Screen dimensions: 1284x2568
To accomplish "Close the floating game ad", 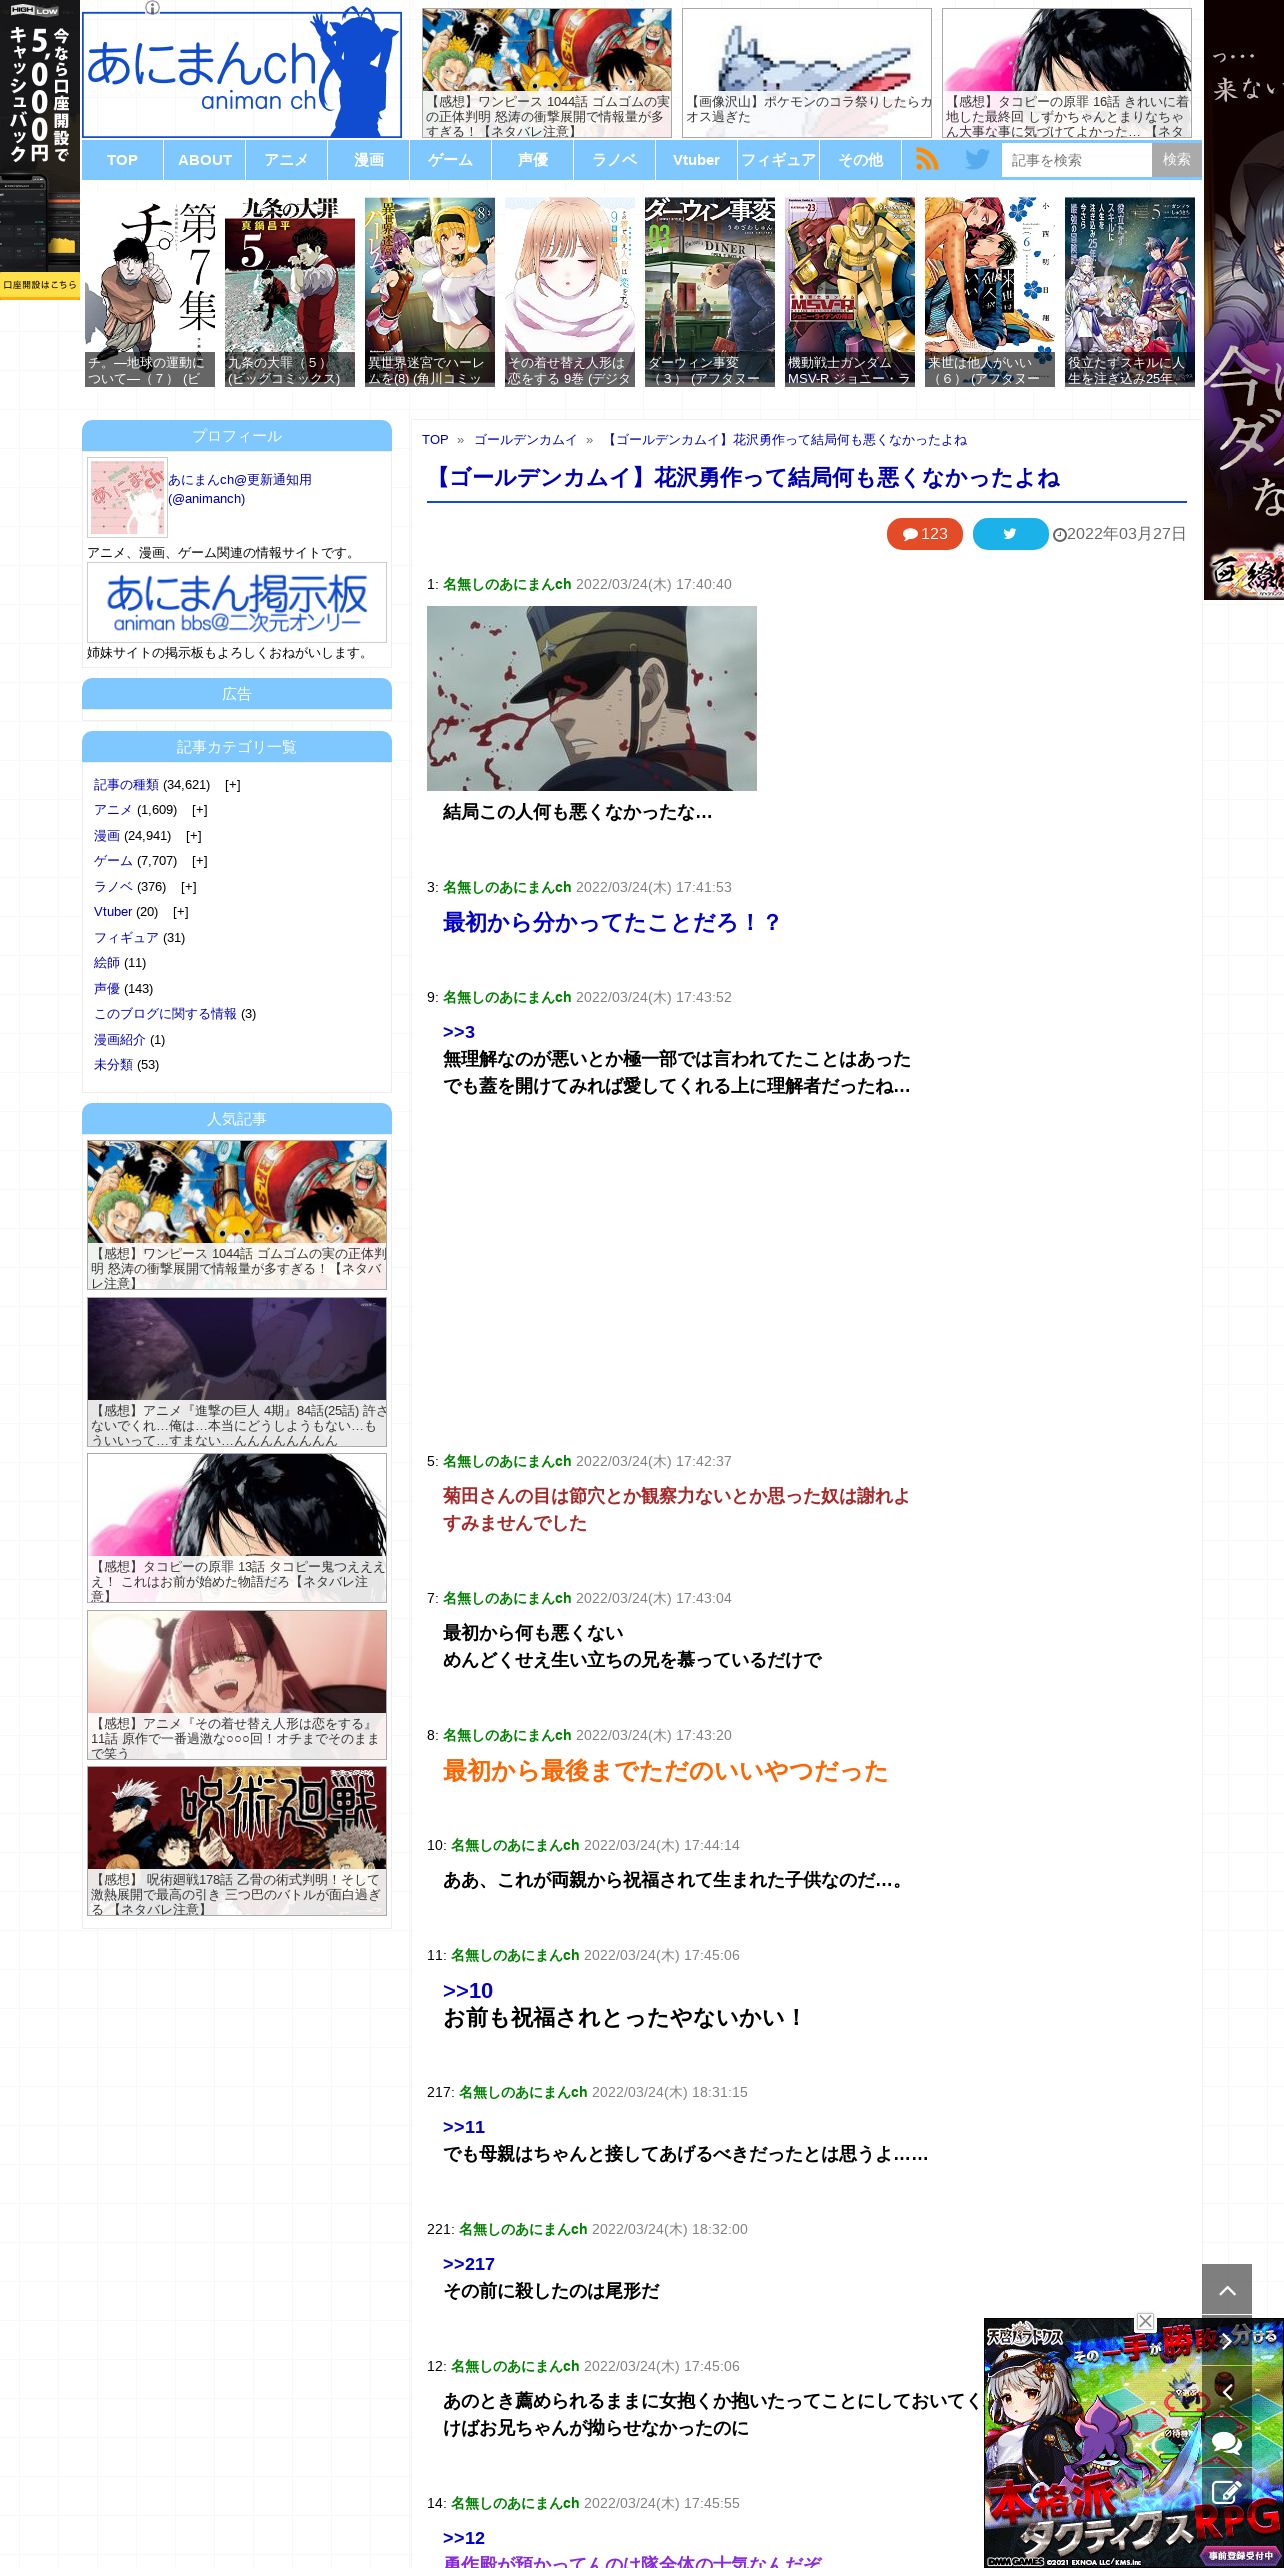I will [1146, 2321].
